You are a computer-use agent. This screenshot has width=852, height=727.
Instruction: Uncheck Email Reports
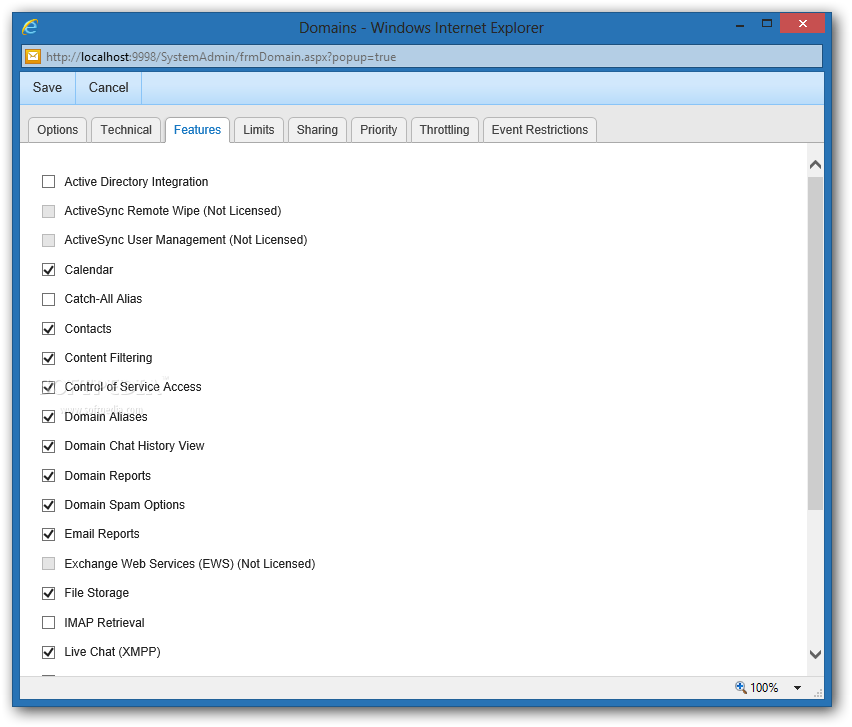(48, 534)
